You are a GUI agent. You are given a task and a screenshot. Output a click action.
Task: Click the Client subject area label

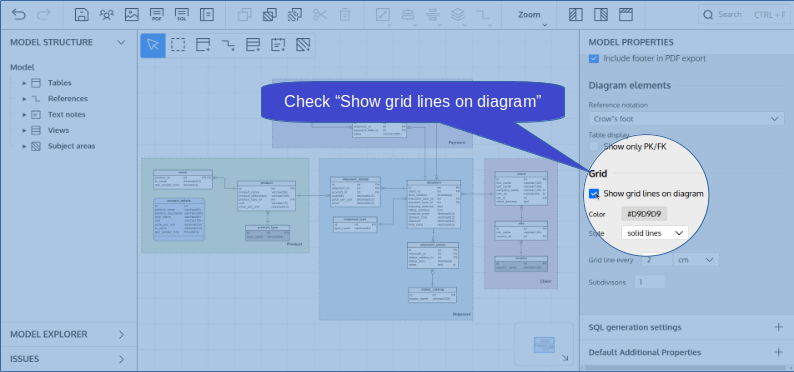545,281
